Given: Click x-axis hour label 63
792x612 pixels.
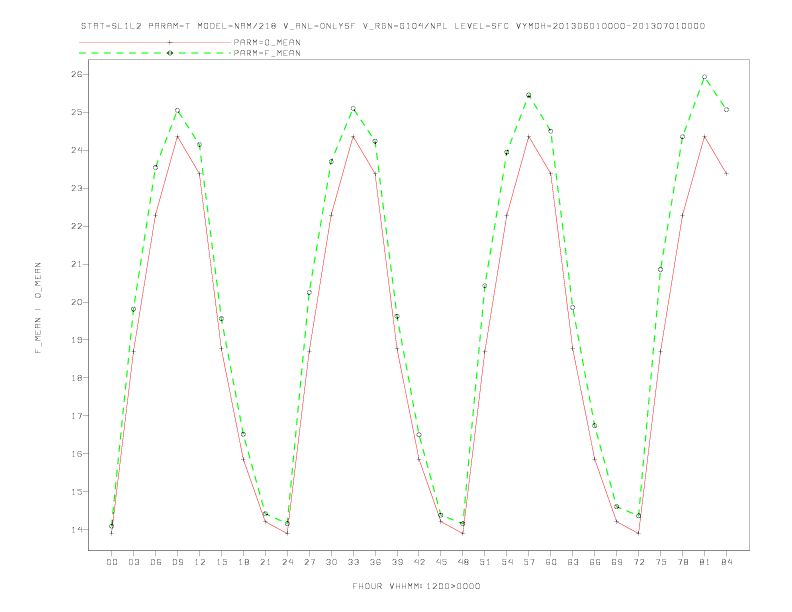Looking at the screenshot, I should click(573, 562).
